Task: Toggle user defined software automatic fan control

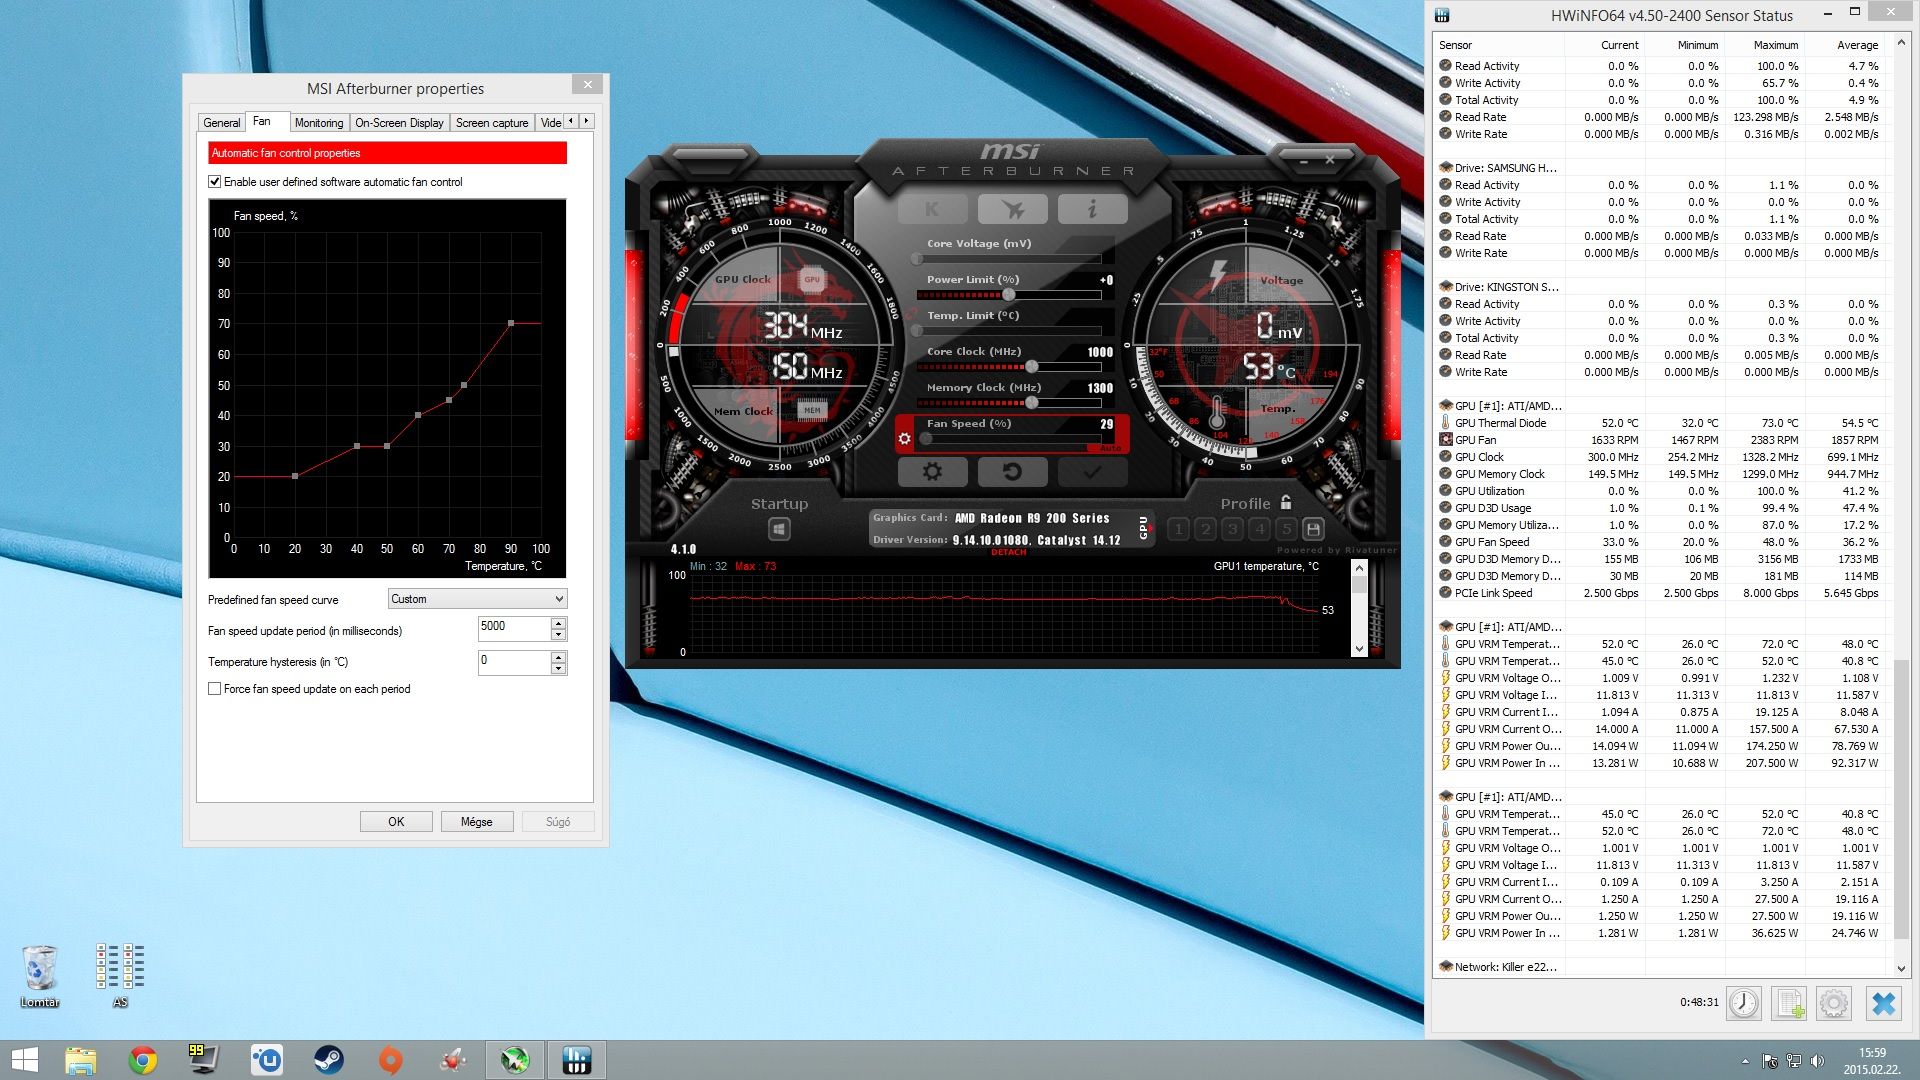Action: 214,182
